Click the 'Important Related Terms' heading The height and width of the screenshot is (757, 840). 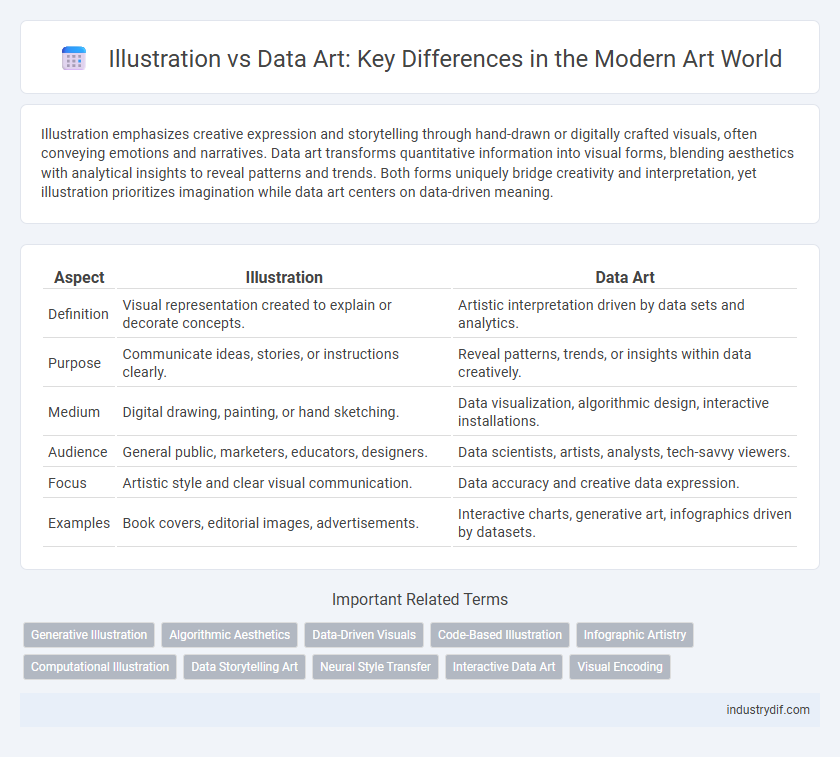[420, 599]
